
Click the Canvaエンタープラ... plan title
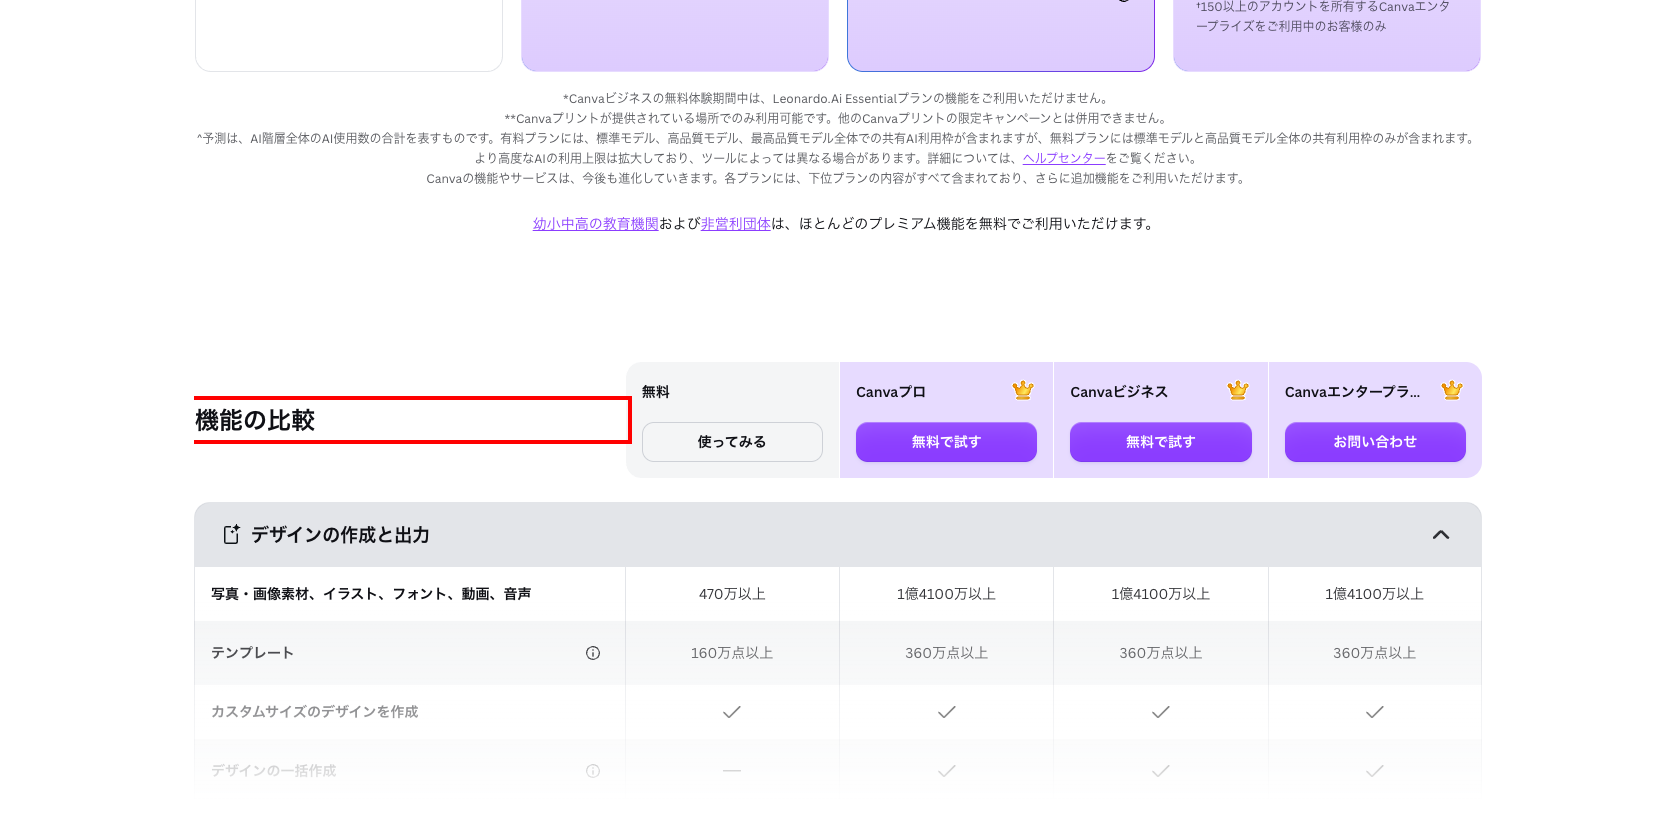[x=1352, y=392]
